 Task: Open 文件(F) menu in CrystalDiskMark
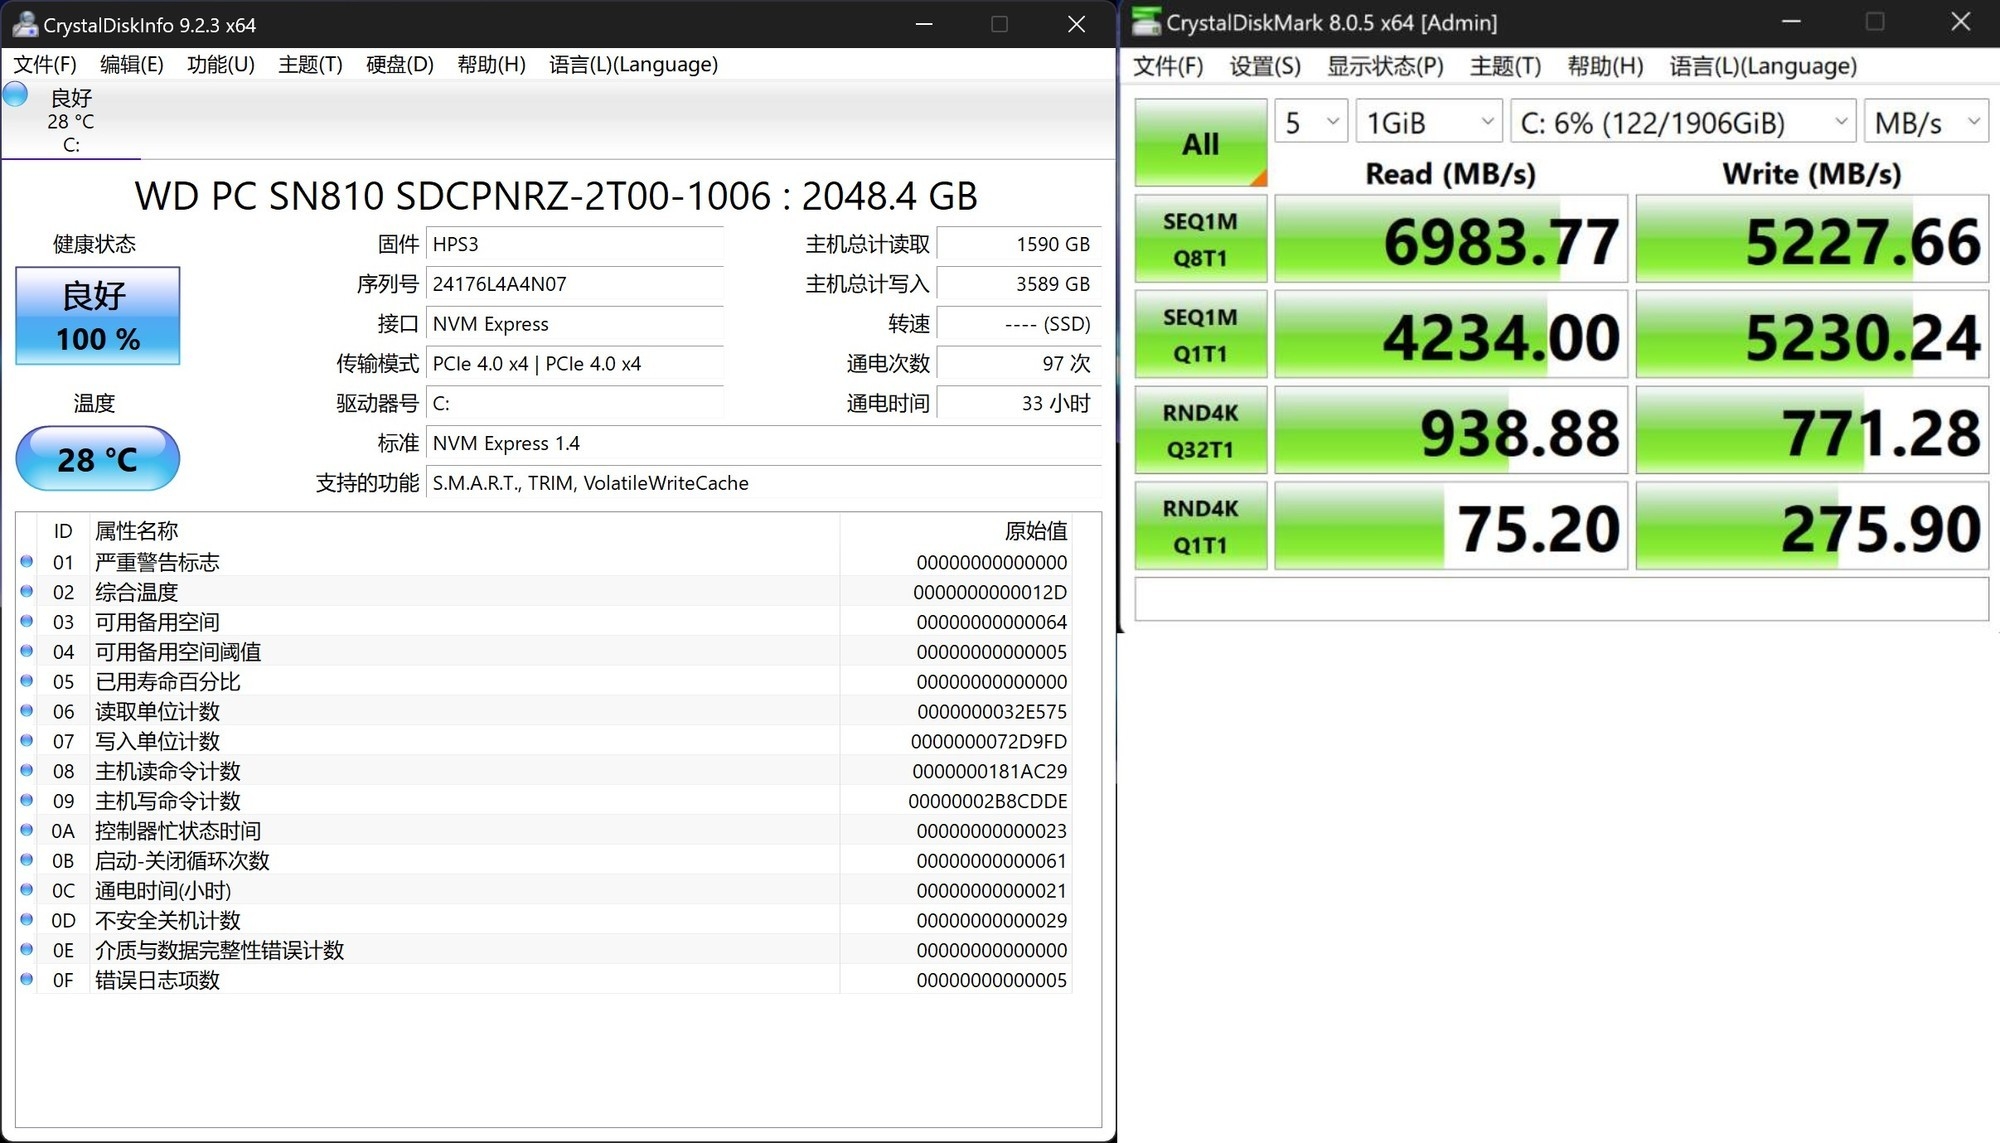tap(1168, 66)
